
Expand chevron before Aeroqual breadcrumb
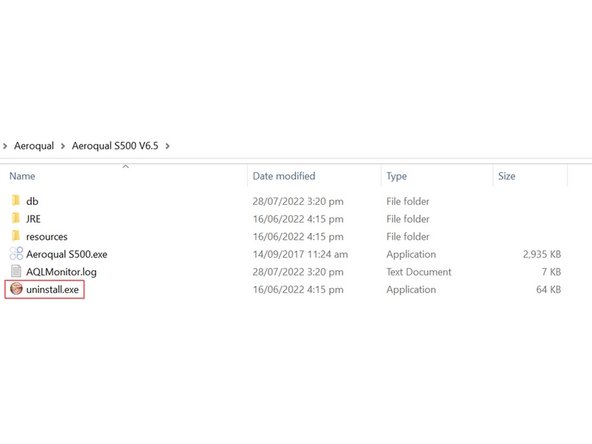tap(5, 146)
